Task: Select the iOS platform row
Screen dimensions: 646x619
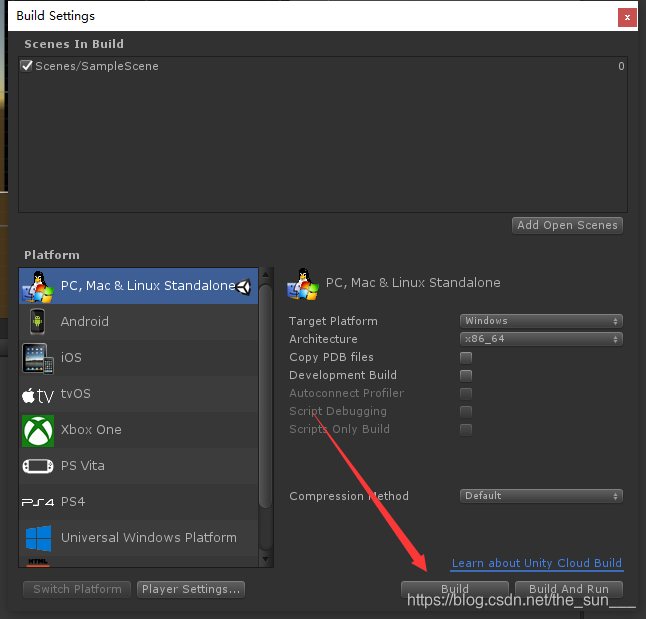Action: [138, 358]
